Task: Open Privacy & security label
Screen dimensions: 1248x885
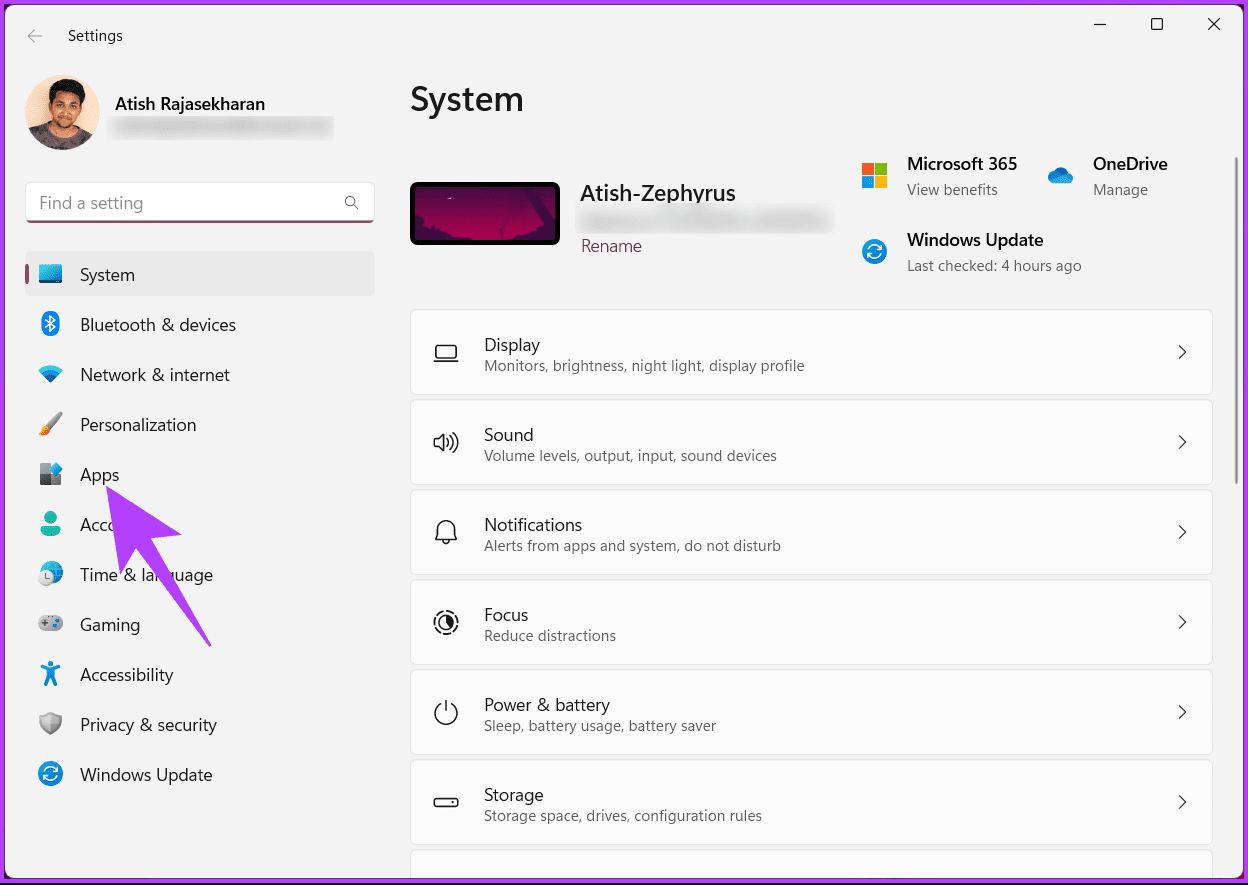Action: click(148, 725)
